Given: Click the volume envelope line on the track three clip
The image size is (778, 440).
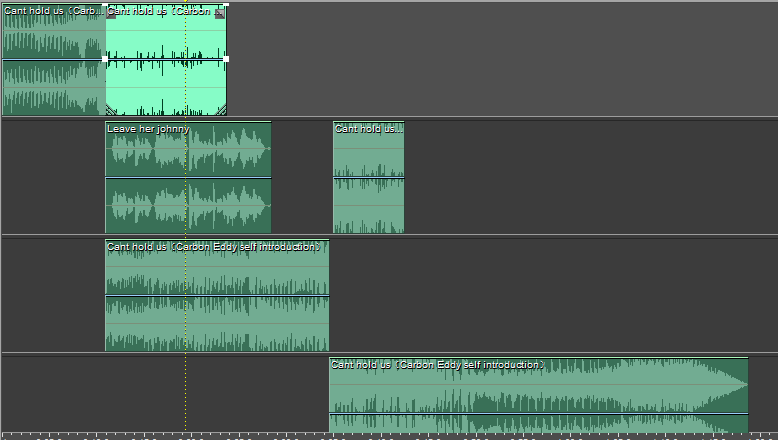Looking at the screenshot, I should coord(217,296).
